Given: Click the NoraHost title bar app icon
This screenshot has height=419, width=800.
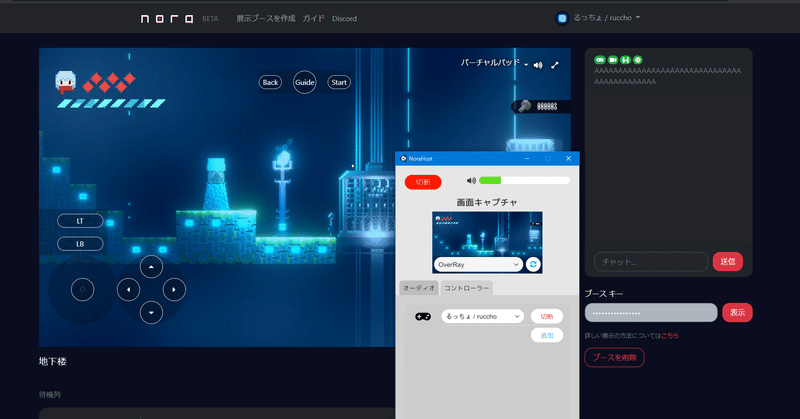Looking at the screenshot, I should tap(403, 159).
